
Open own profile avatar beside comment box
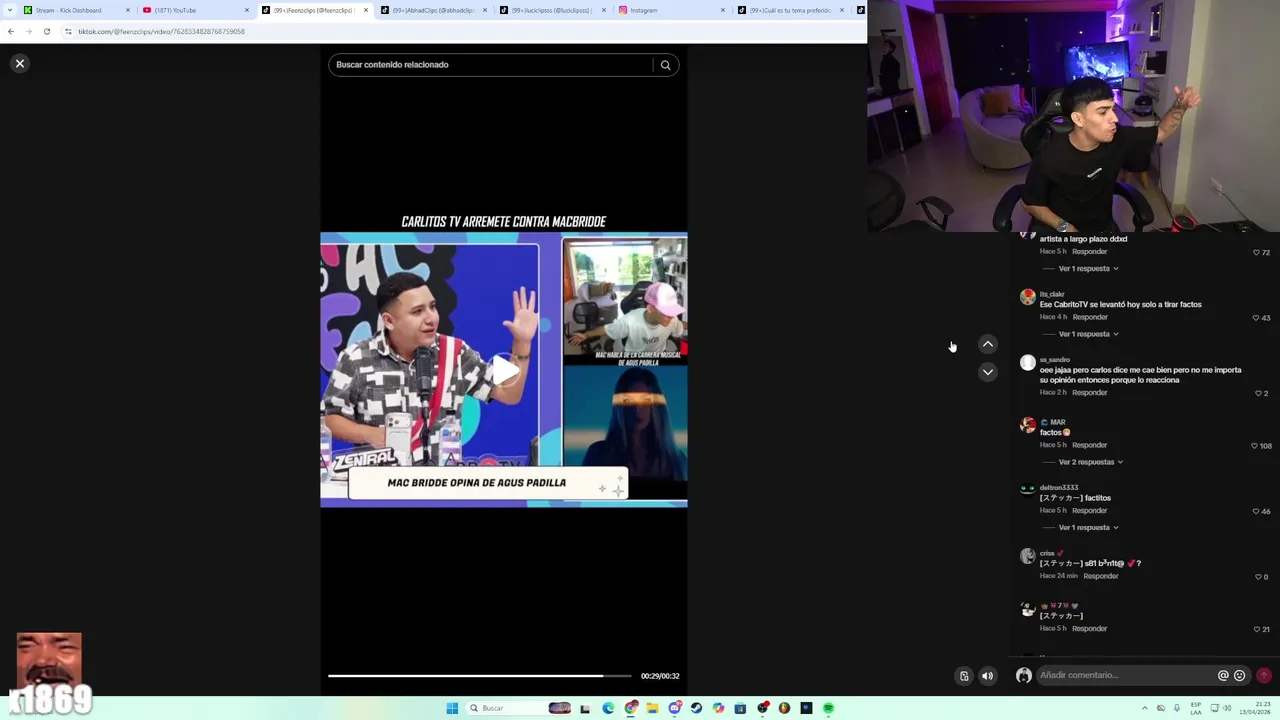1023,675
